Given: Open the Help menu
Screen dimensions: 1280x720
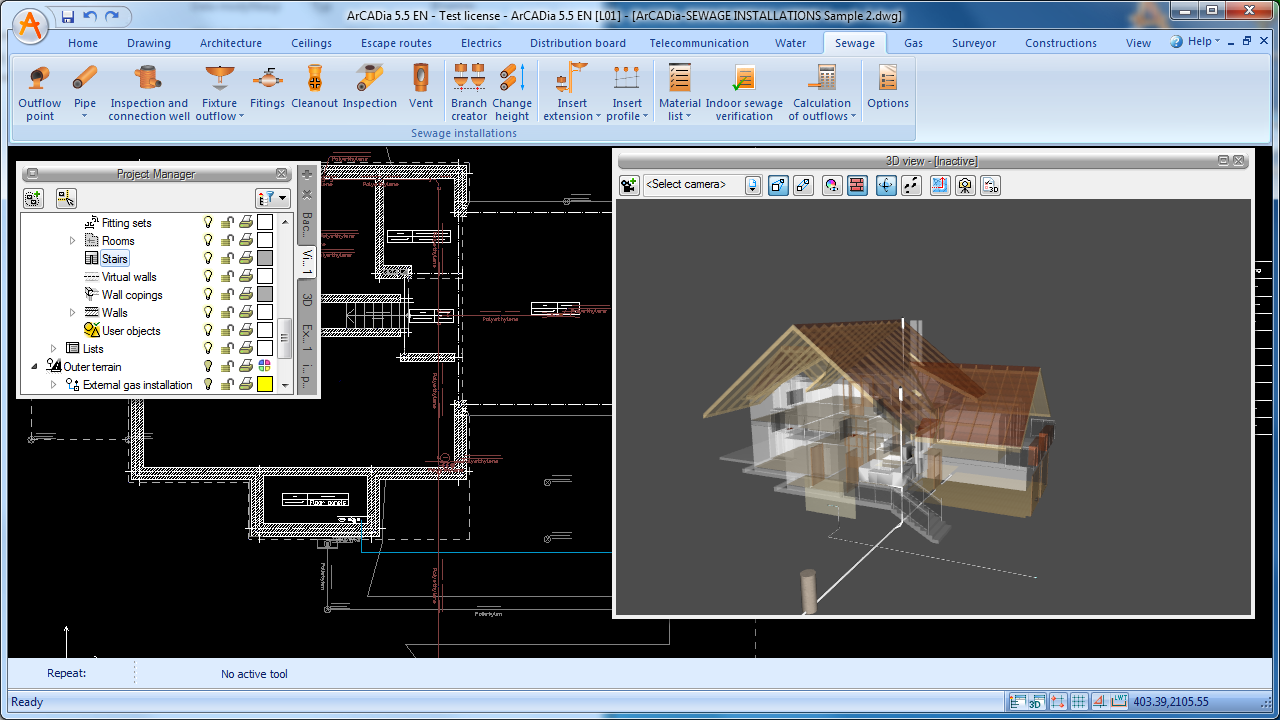Looking at the screenshot, I should pyautogui.click(x=1196, y=42).
